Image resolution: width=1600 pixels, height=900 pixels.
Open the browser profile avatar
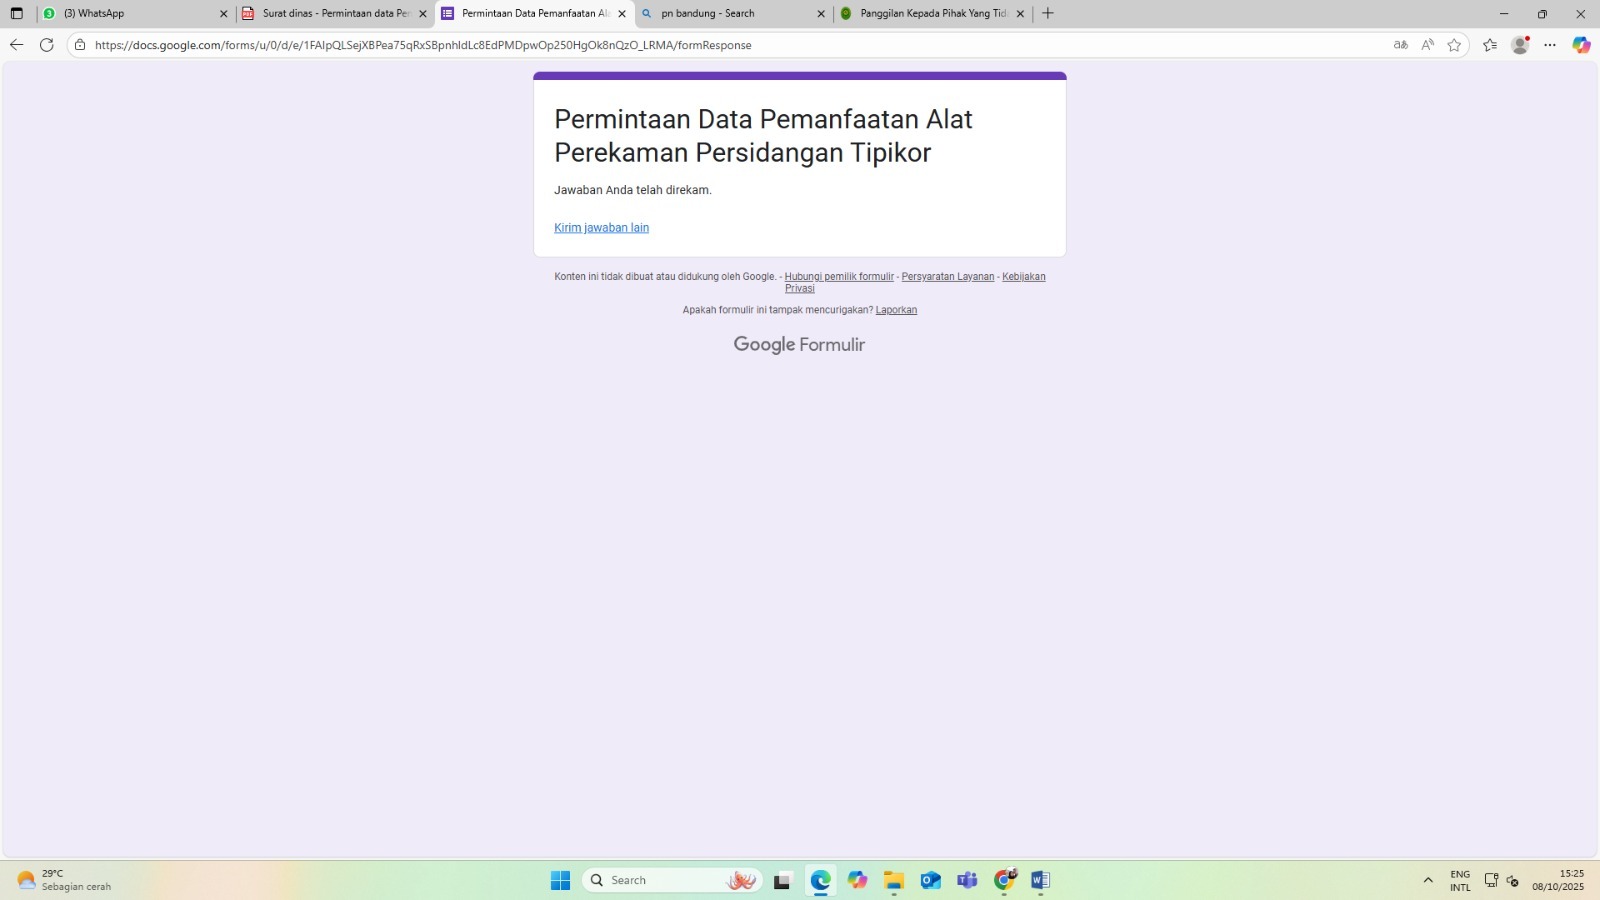1520,45
